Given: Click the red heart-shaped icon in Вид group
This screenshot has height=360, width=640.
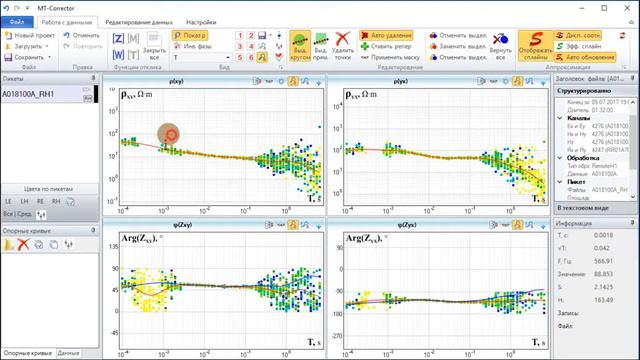Looking at the screenshot, I should [x=279, y=57].
